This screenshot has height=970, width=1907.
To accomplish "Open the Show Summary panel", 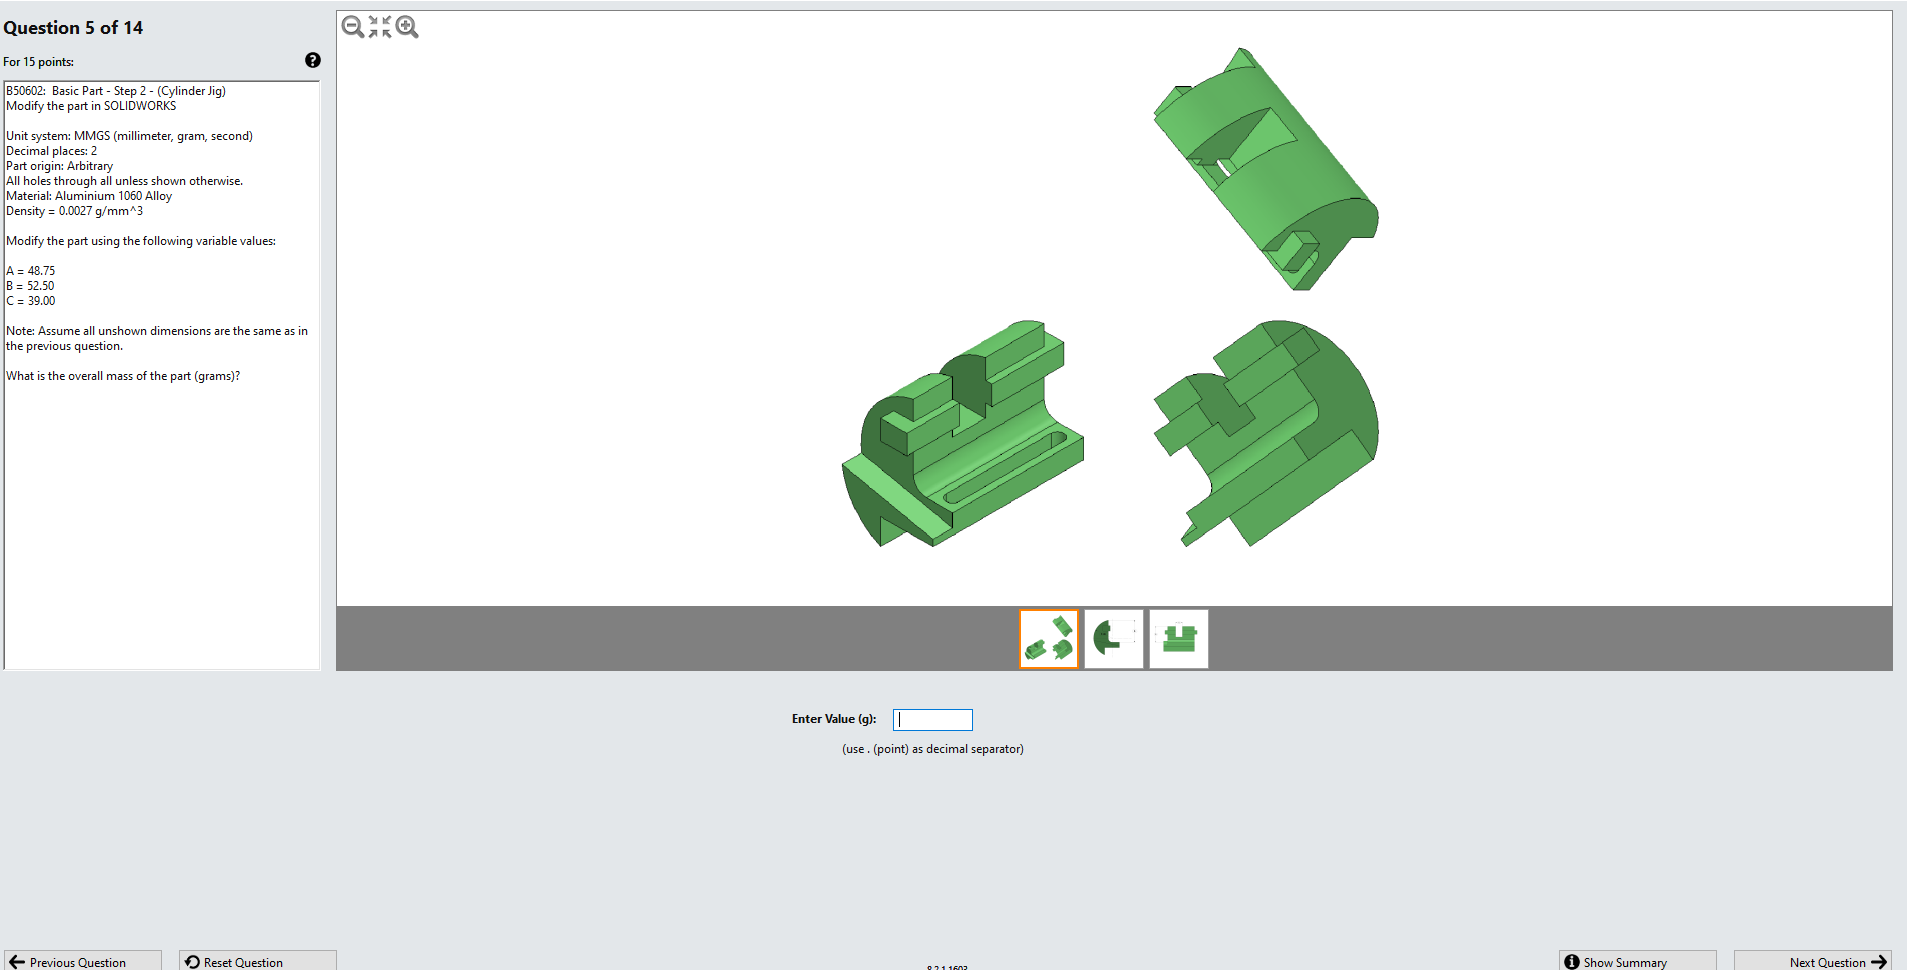I will pyautogui.click(x=1636, y=961).
